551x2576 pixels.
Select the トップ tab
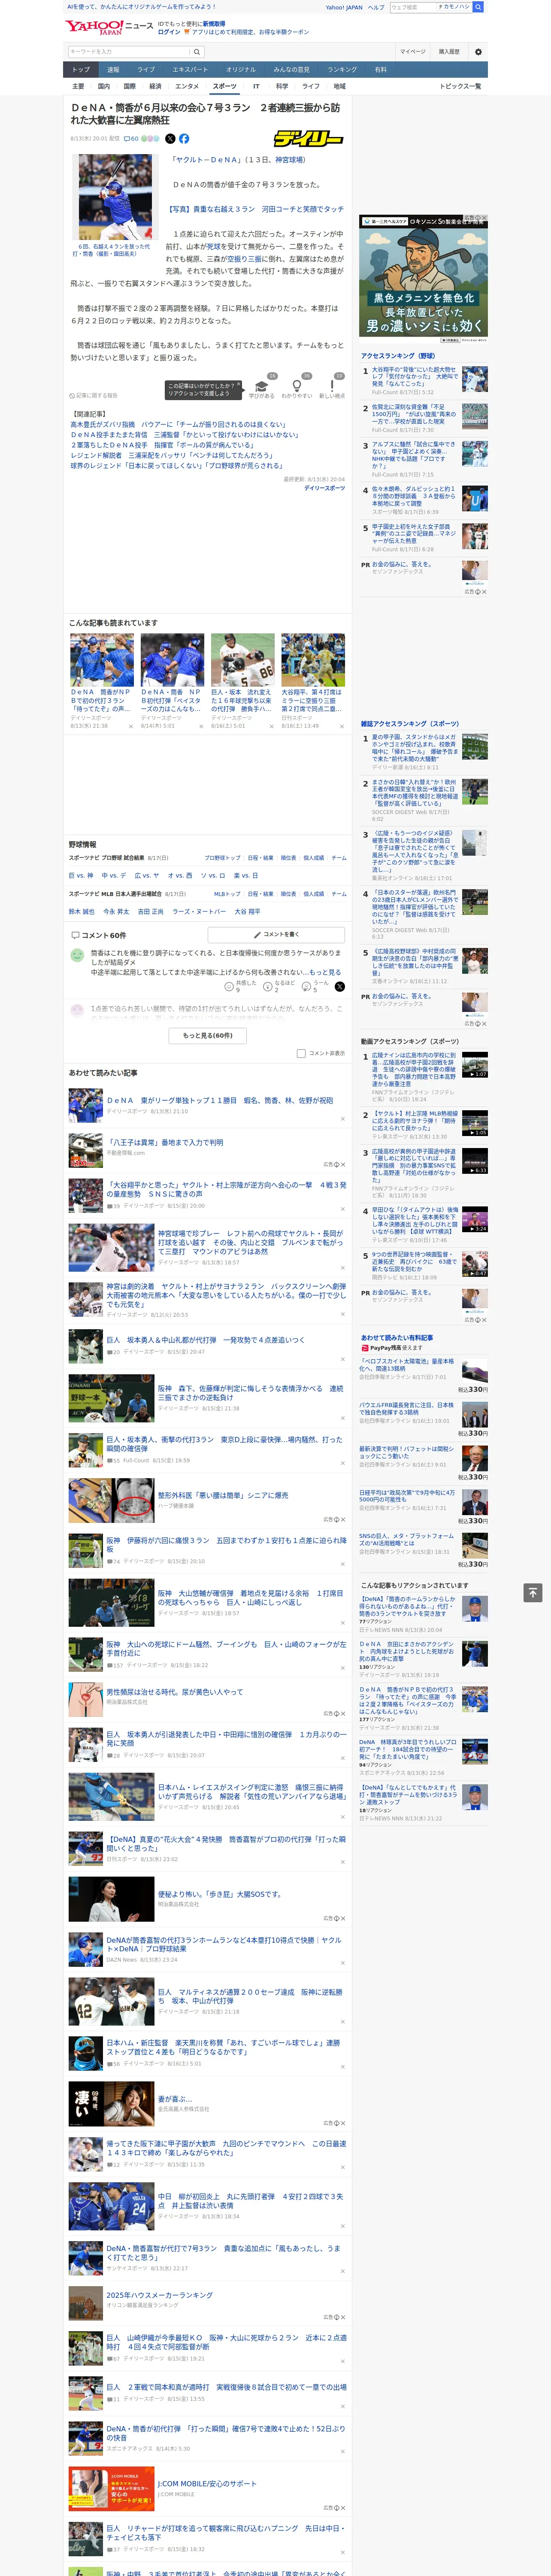(81, 70)
